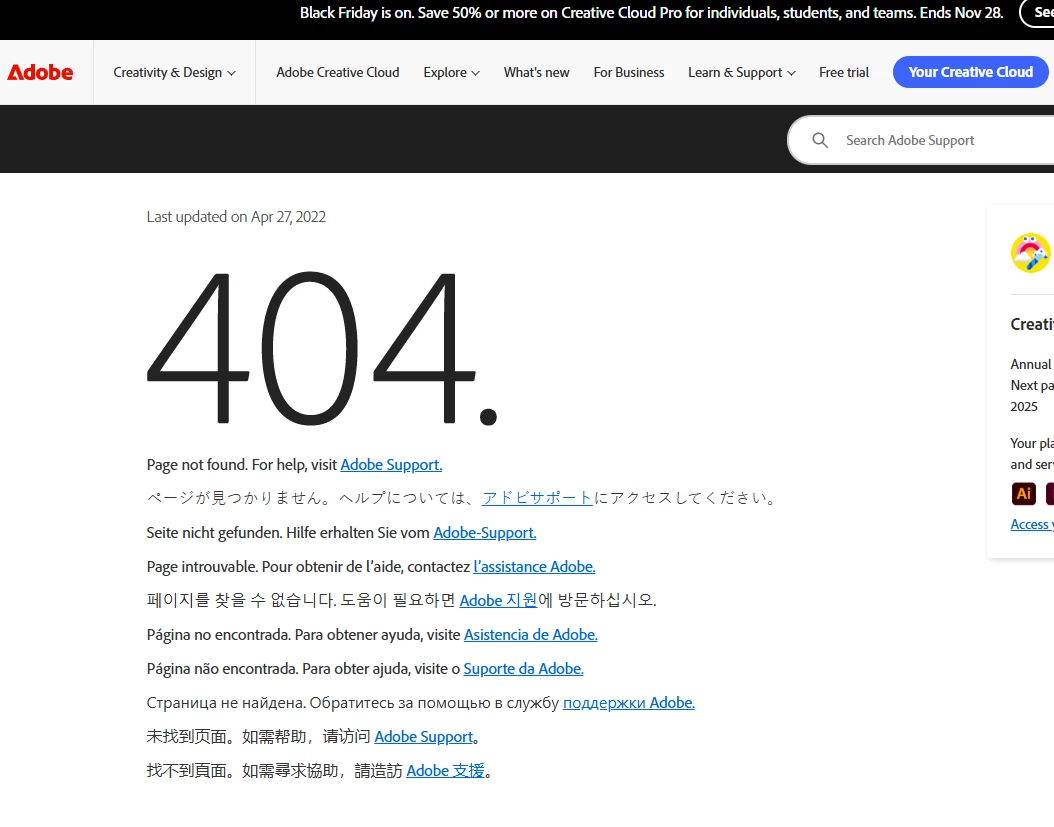This screenshot has width=1054, height=827.
Task: Open the What's new nav item
Action: tap(536, 73)
